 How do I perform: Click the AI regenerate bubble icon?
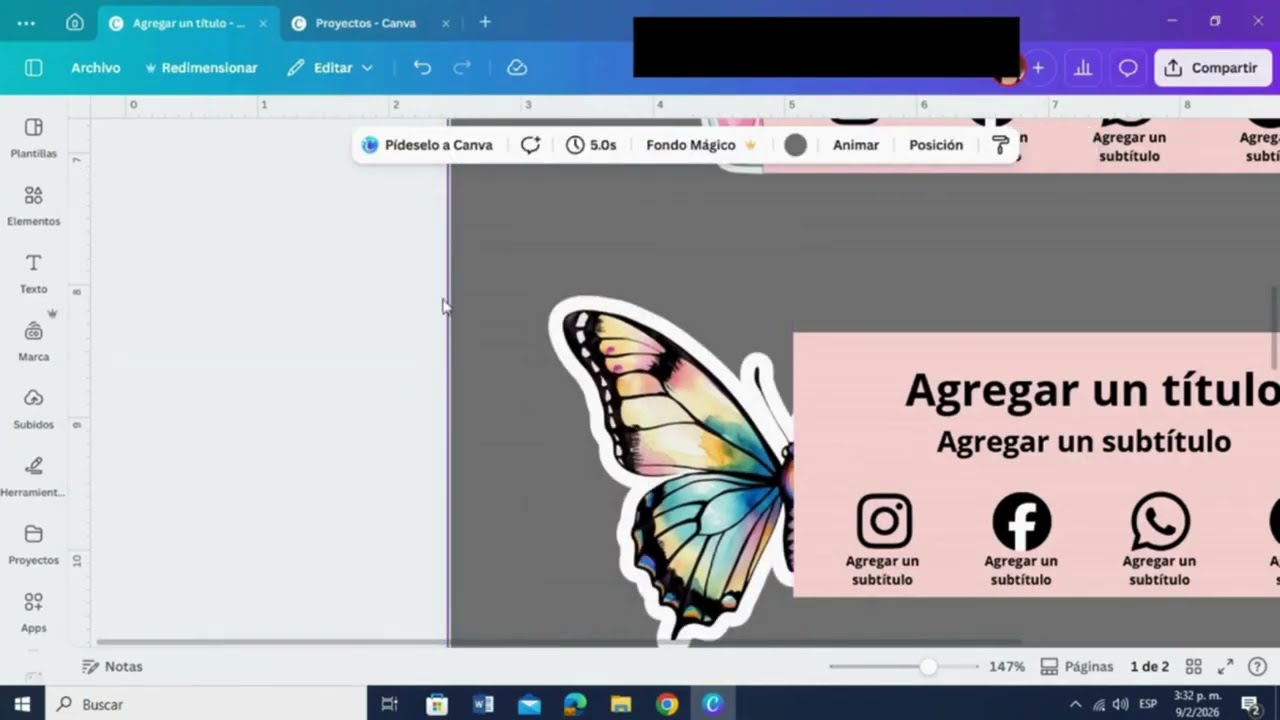[x=530, y=145]
